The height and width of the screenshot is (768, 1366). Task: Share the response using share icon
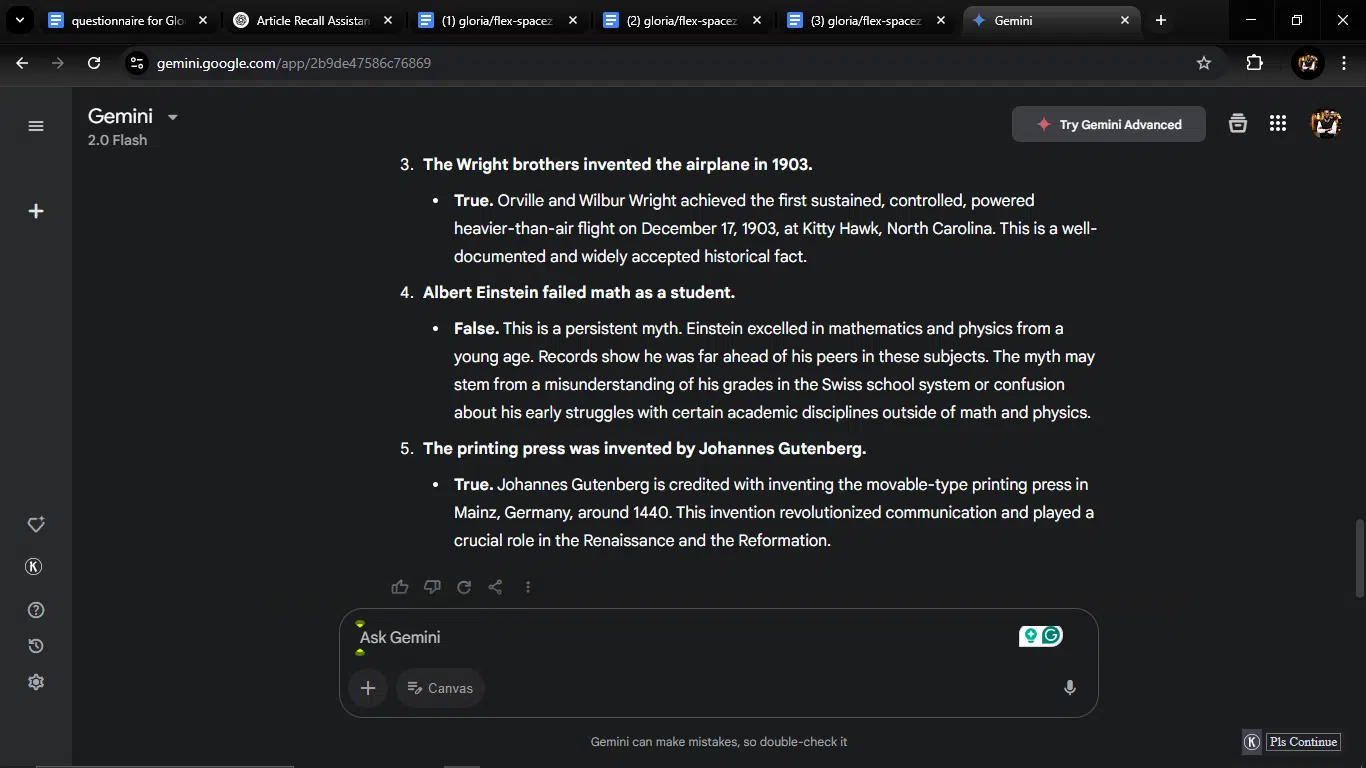point(495,587)
